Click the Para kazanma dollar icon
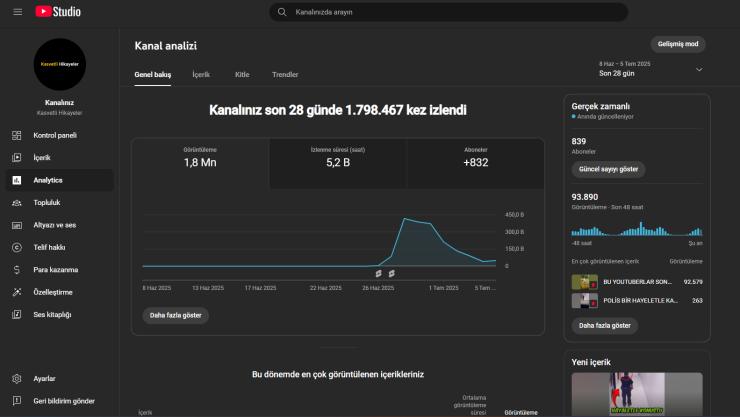 (x=17, y=270)
